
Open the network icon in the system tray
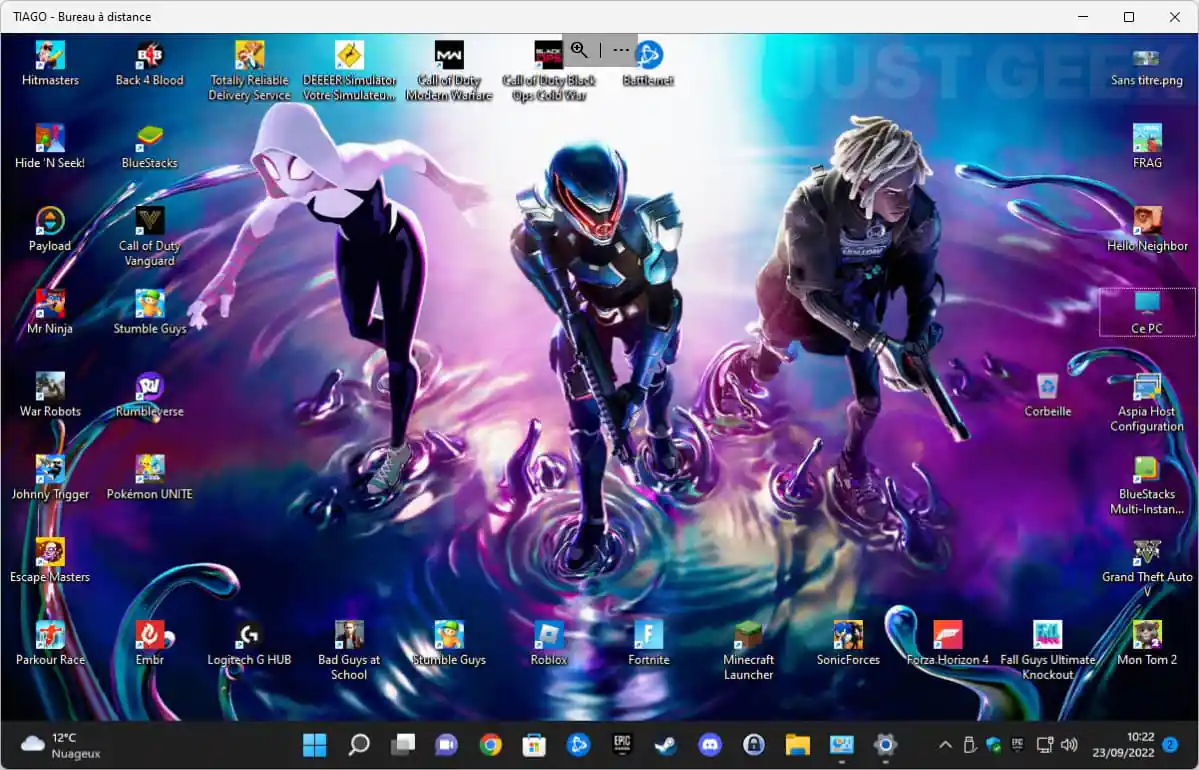coord(1045,745)
